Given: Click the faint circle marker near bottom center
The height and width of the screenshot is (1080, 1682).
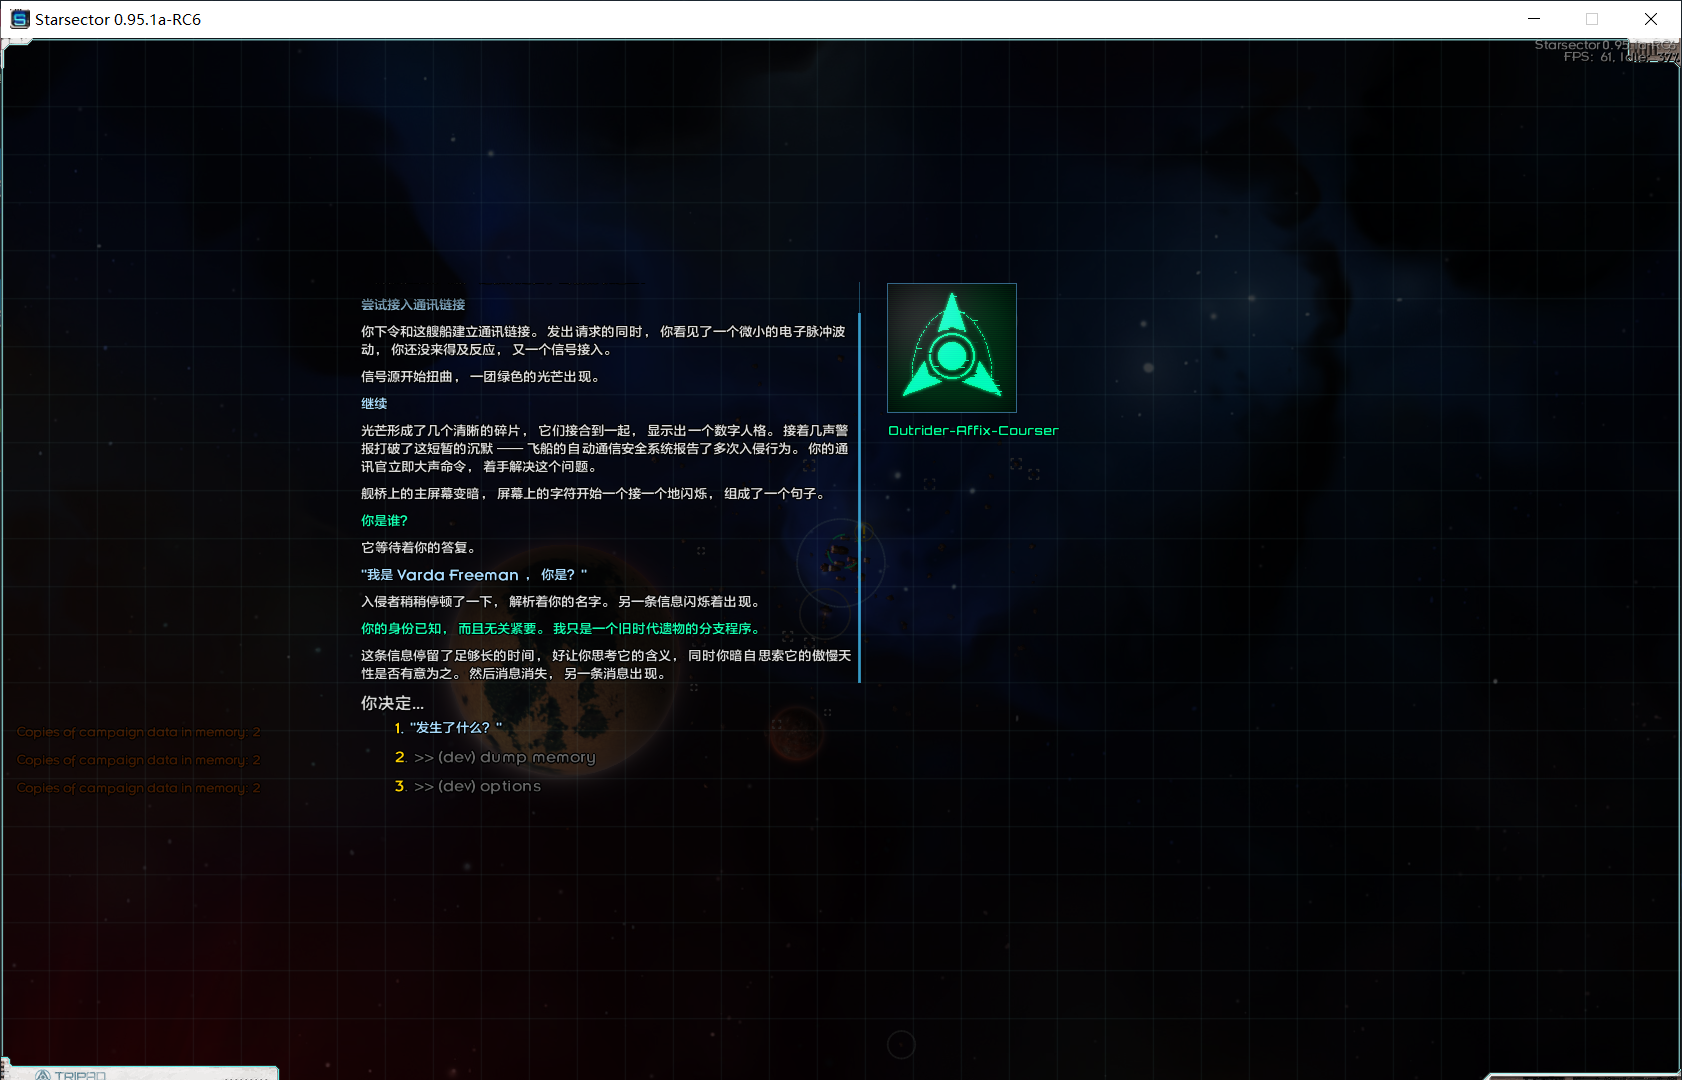Looking at the screenshot, I should [901, 1045].
